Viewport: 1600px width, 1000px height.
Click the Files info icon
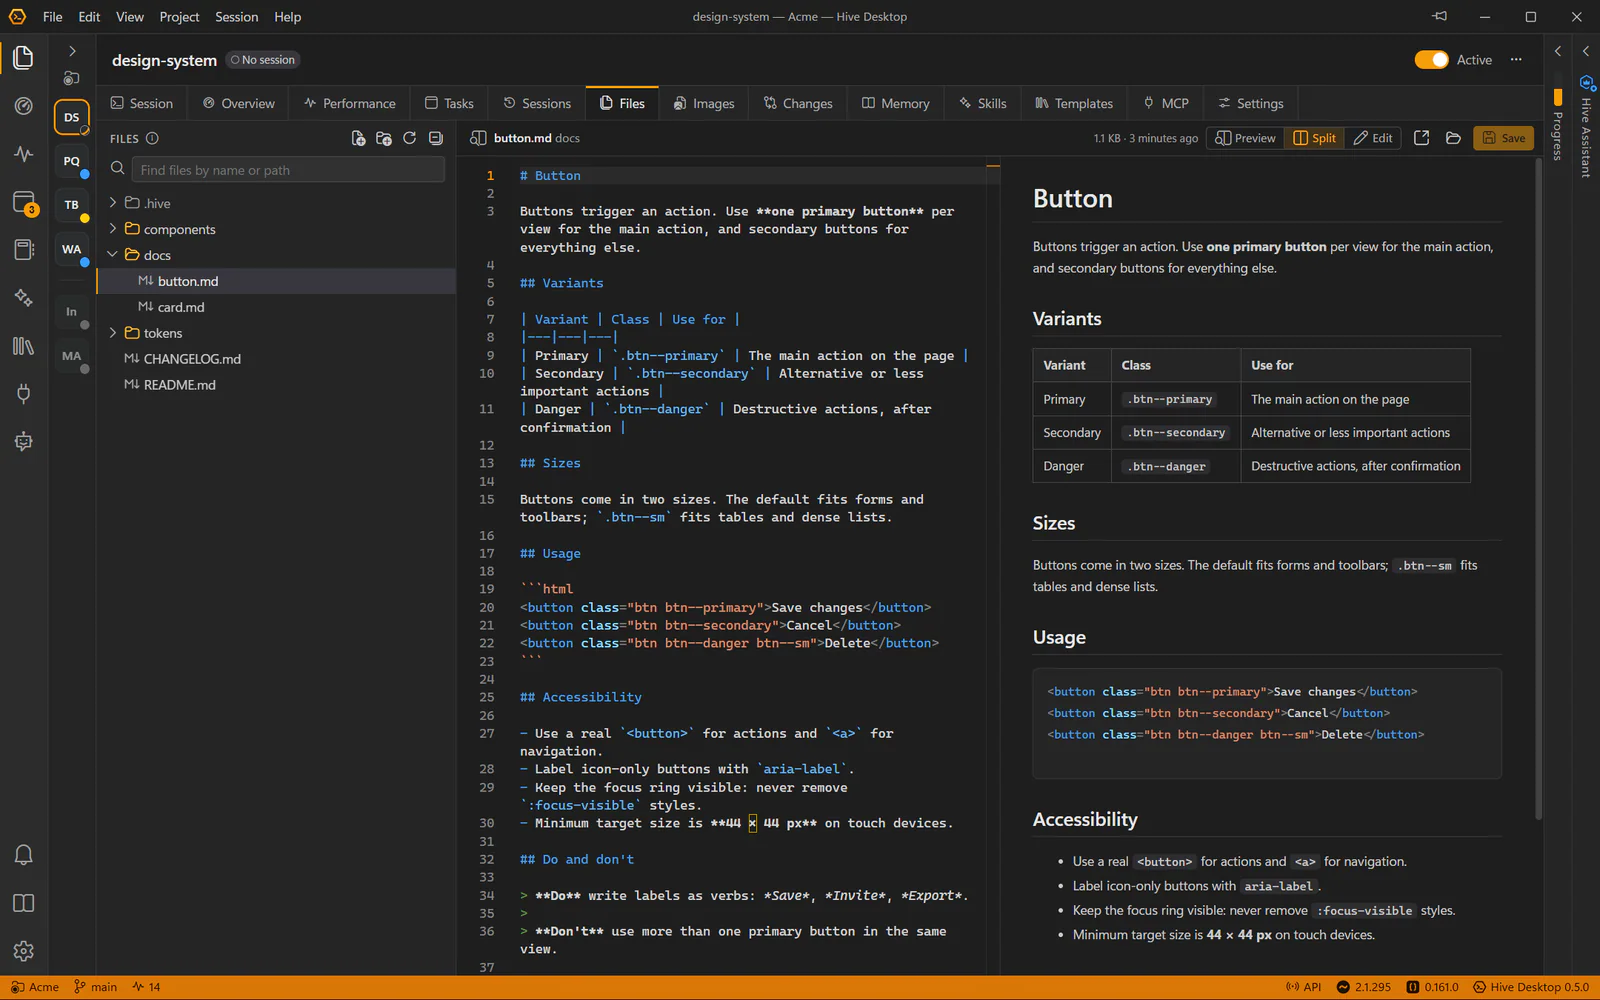(x=152, y=138)
